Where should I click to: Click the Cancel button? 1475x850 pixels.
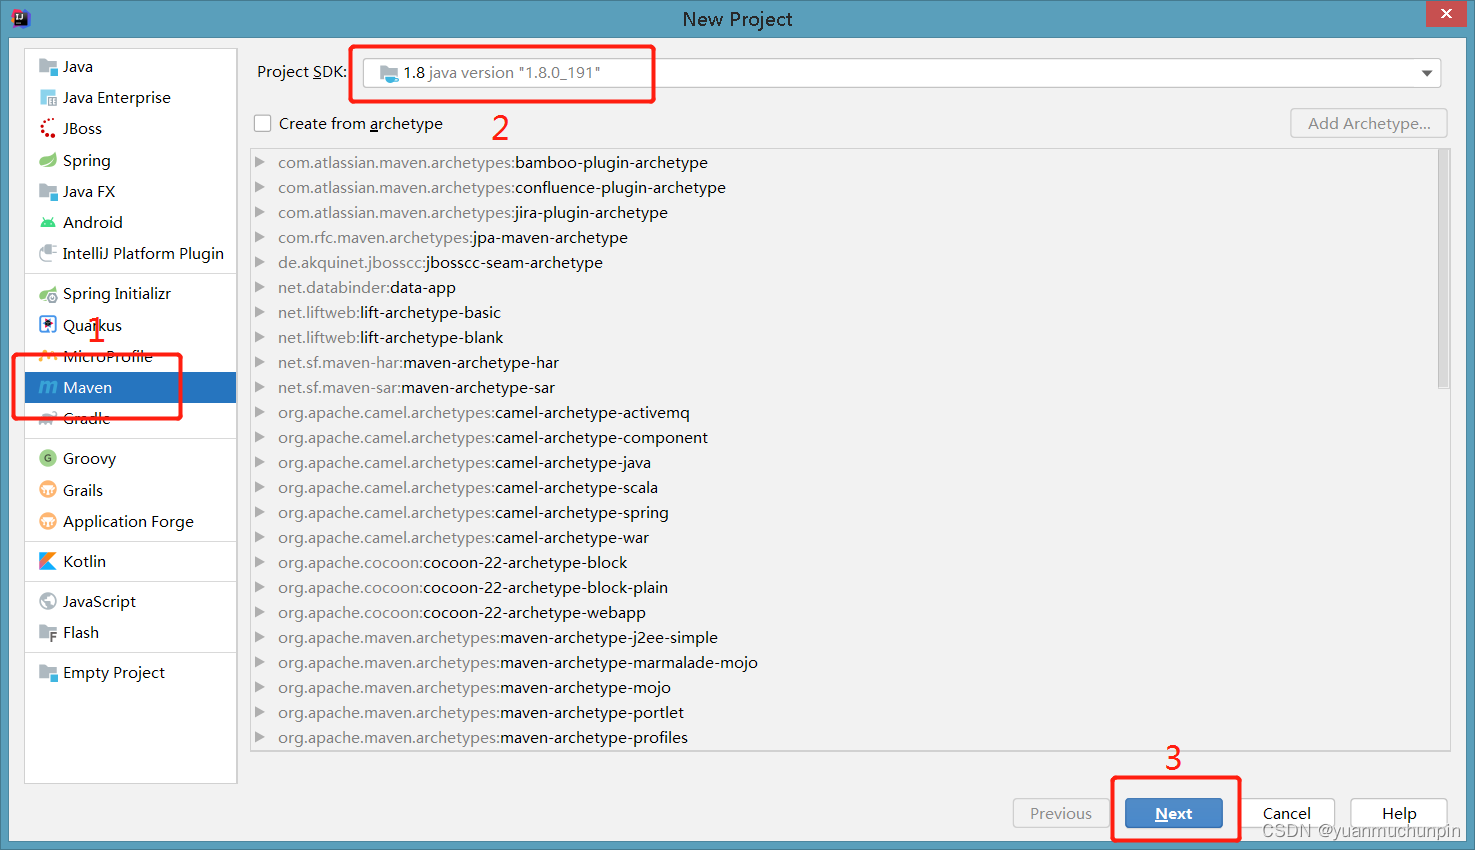coord(1286,813)
